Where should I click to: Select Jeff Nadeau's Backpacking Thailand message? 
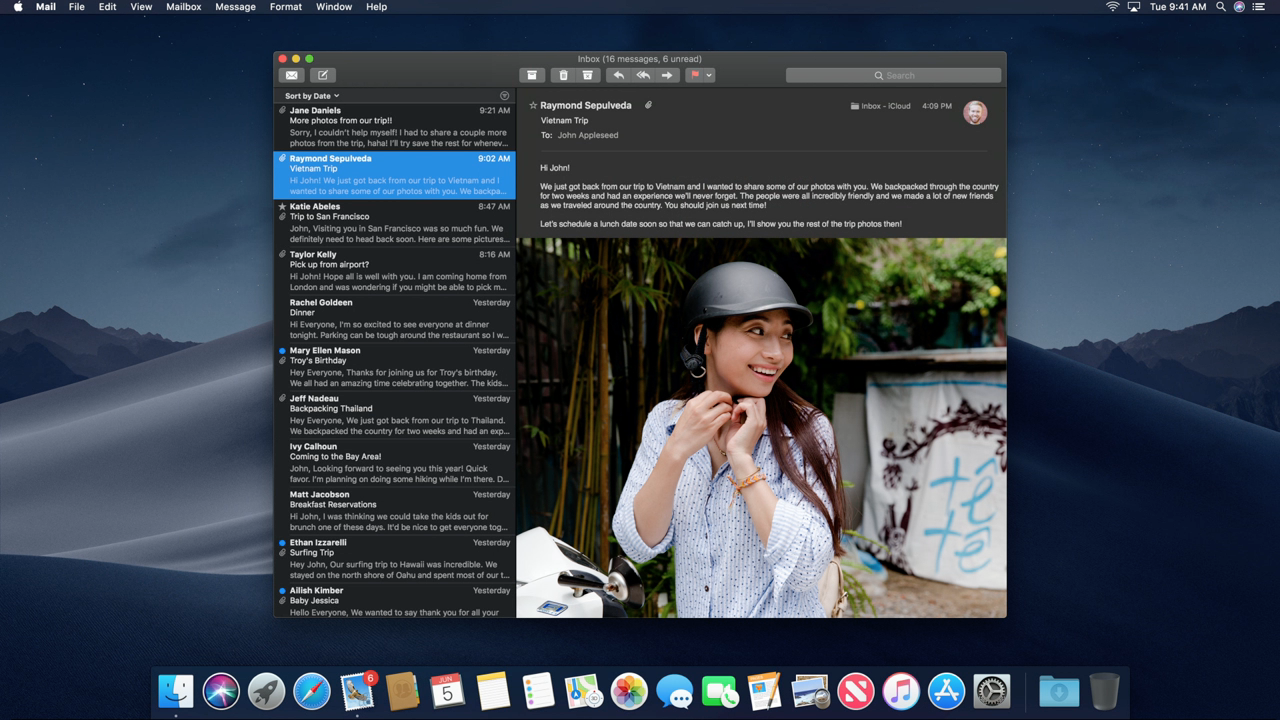tap(395, 415)
